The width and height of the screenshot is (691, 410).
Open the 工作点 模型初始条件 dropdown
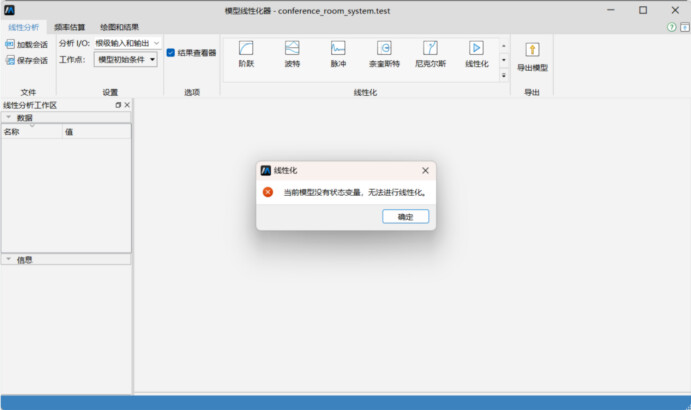126,60
